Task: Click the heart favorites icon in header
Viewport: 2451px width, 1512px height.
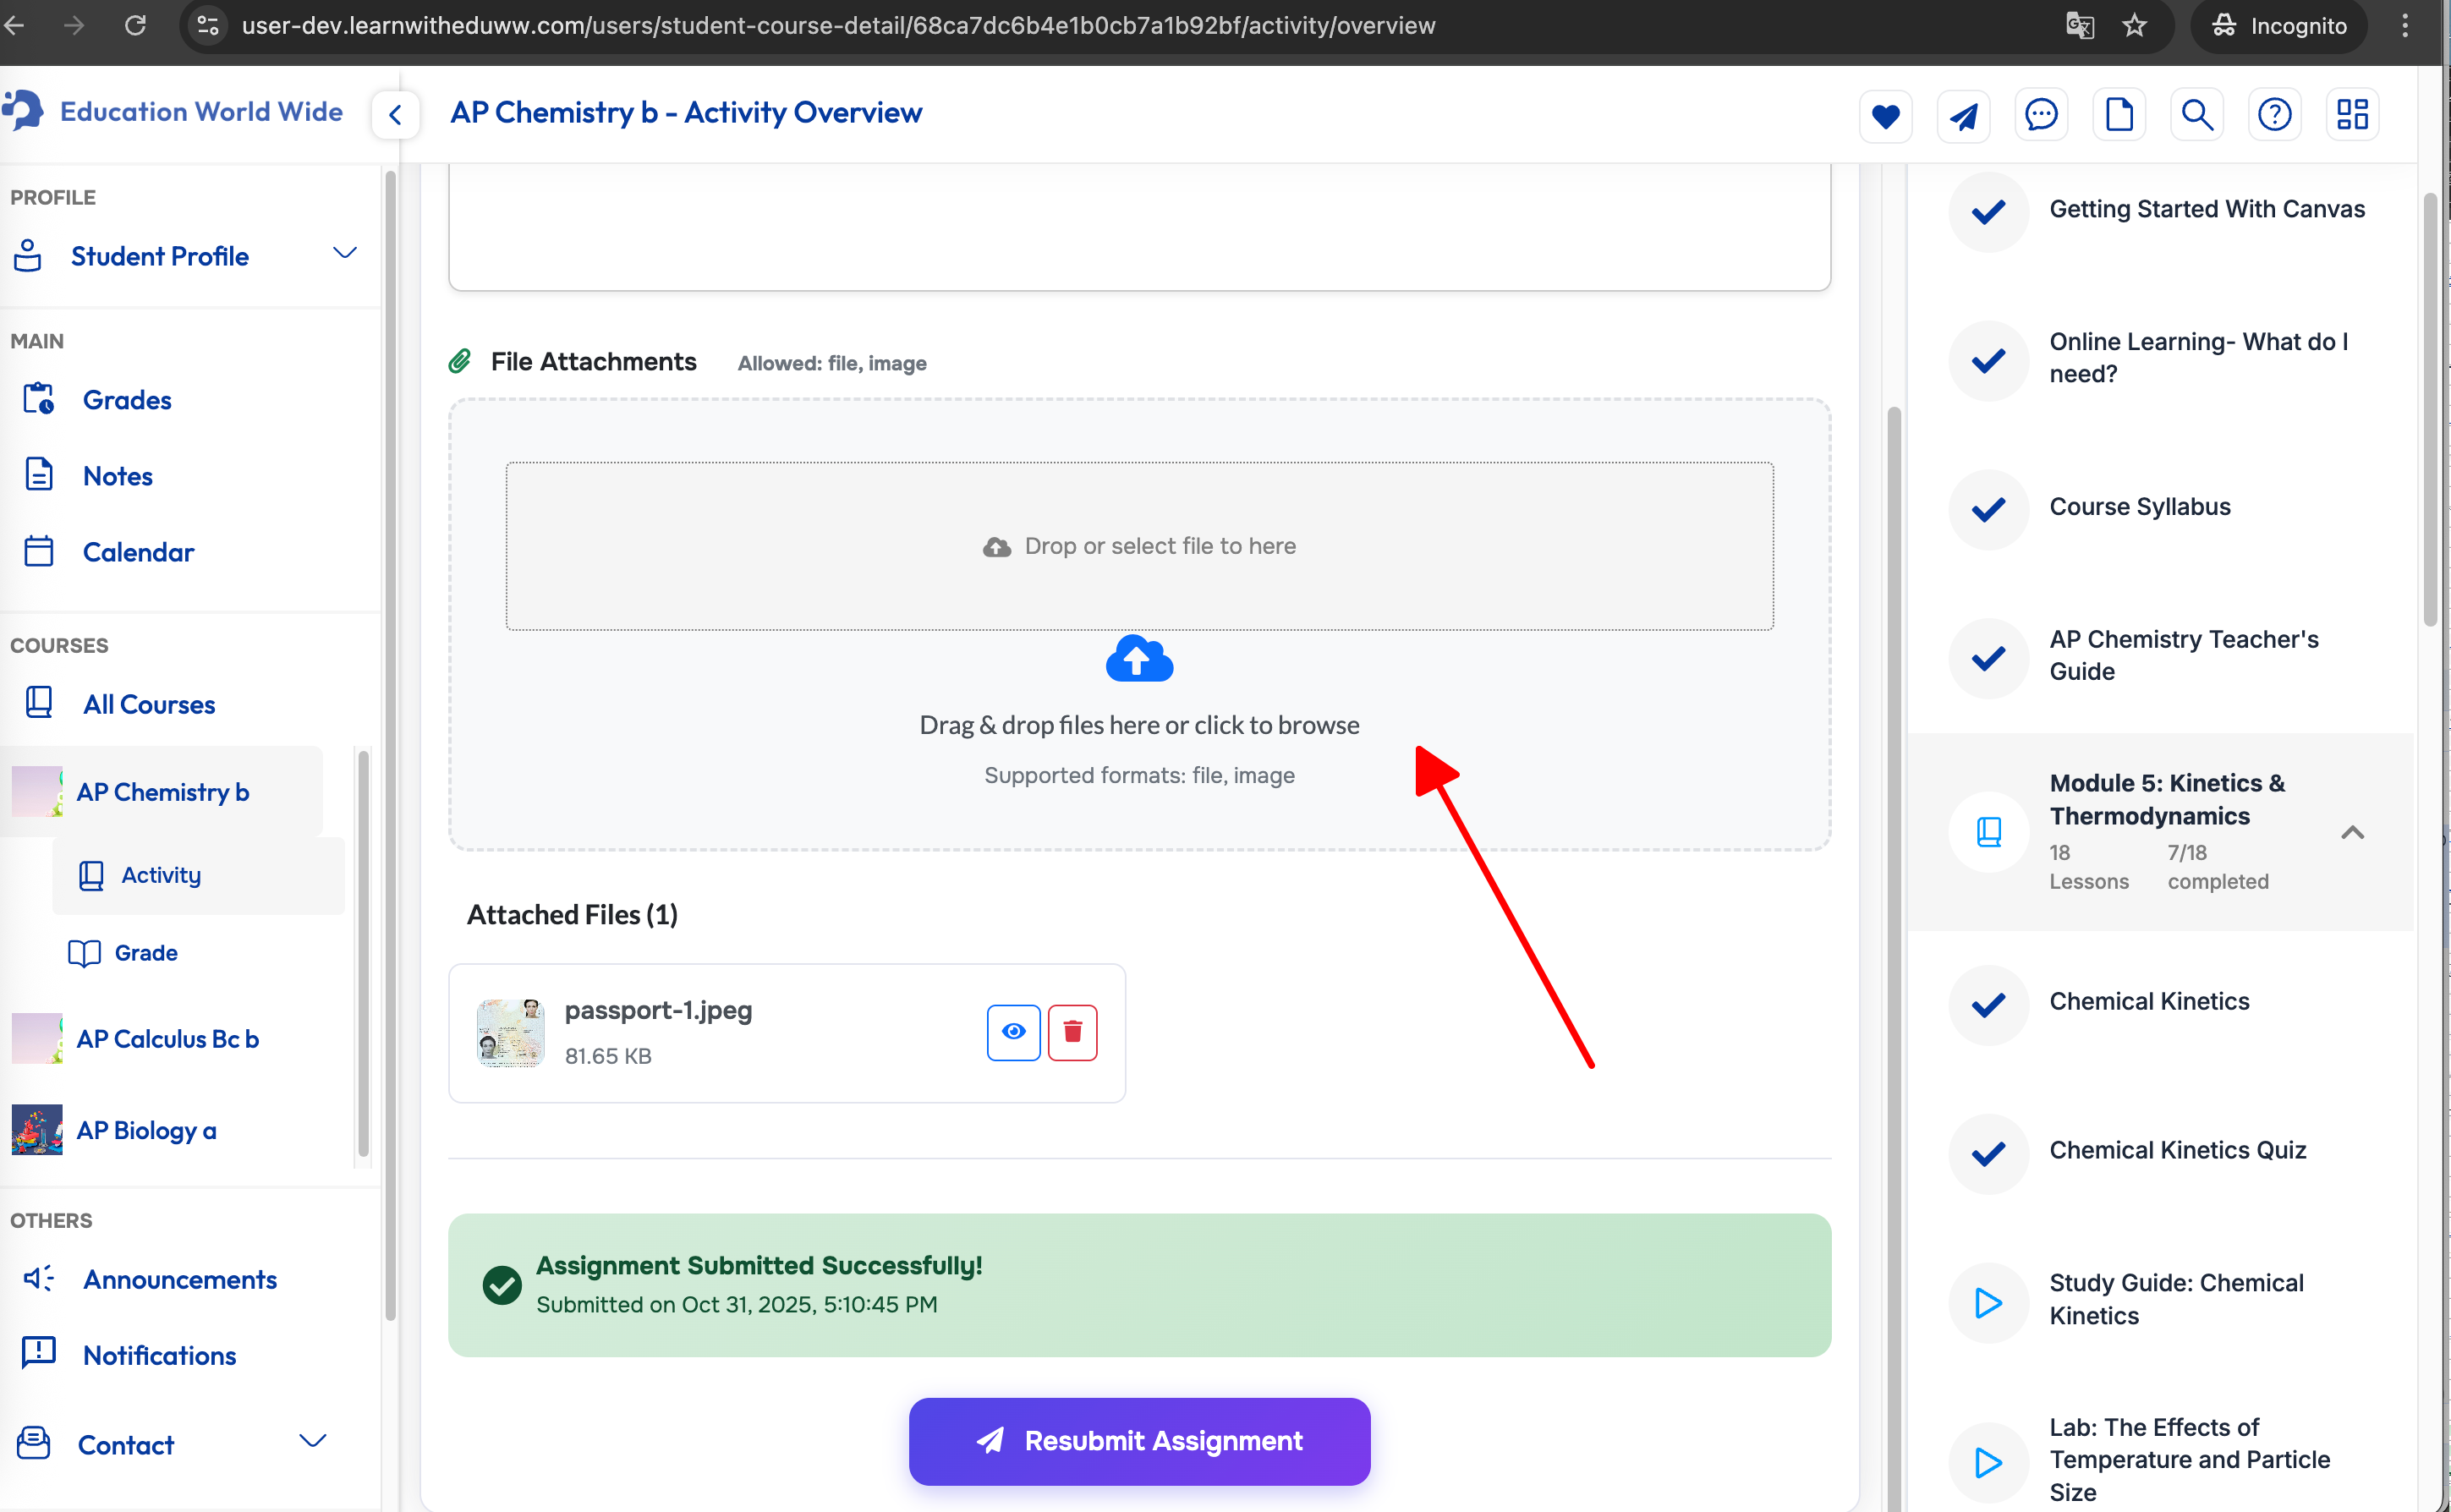Action: tap(1885, 116)
